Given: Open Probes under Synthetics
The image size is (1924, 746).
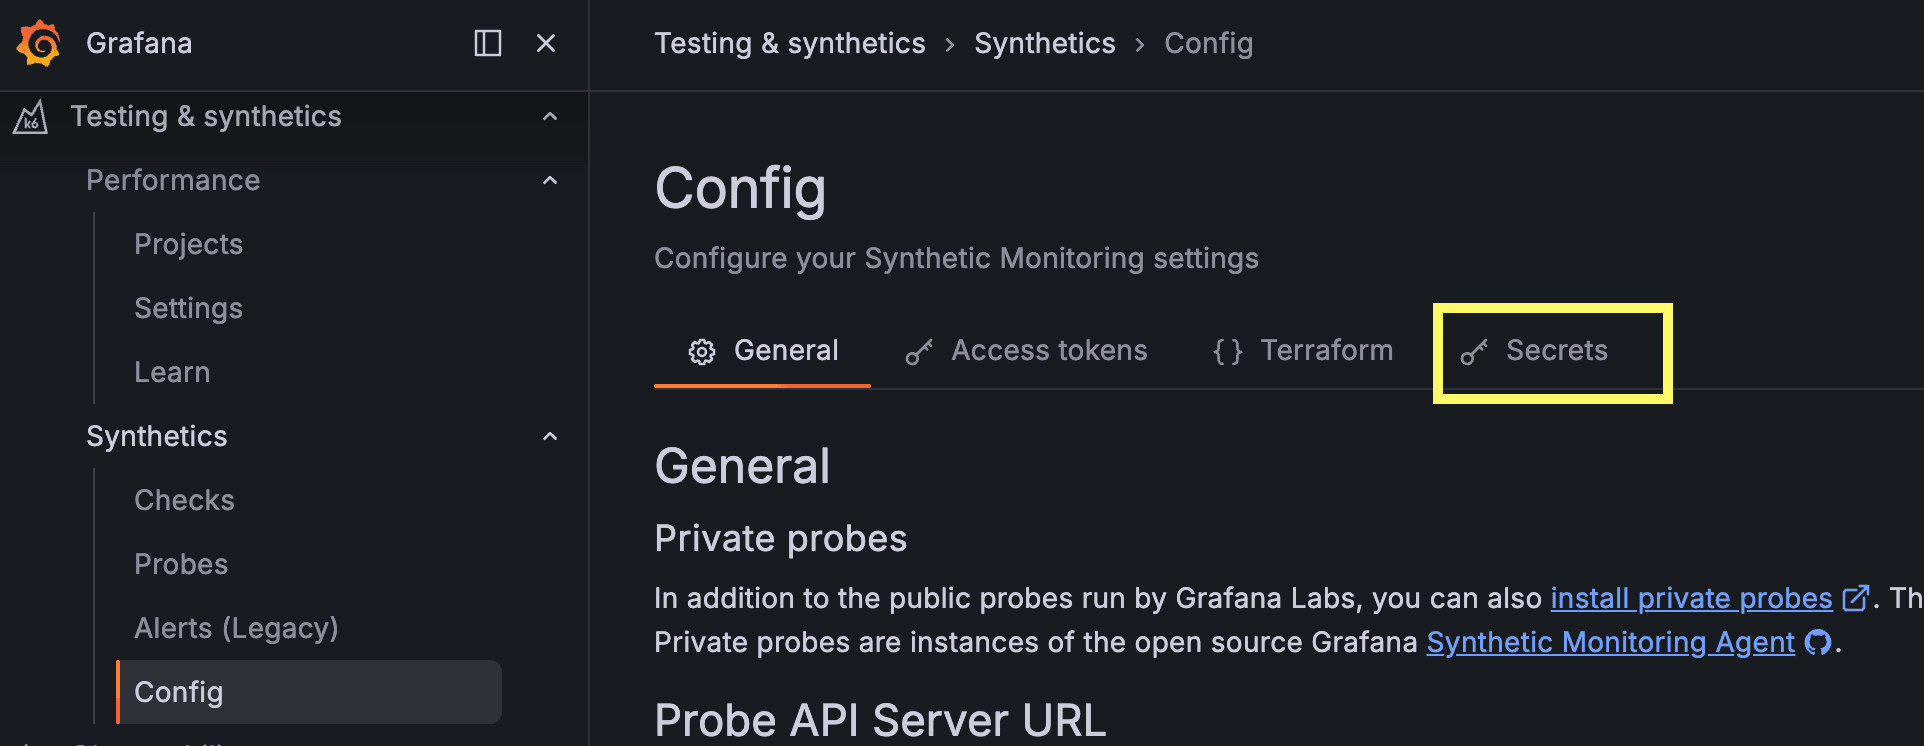Looking at the screenshot, I should (x=181, y=564).
